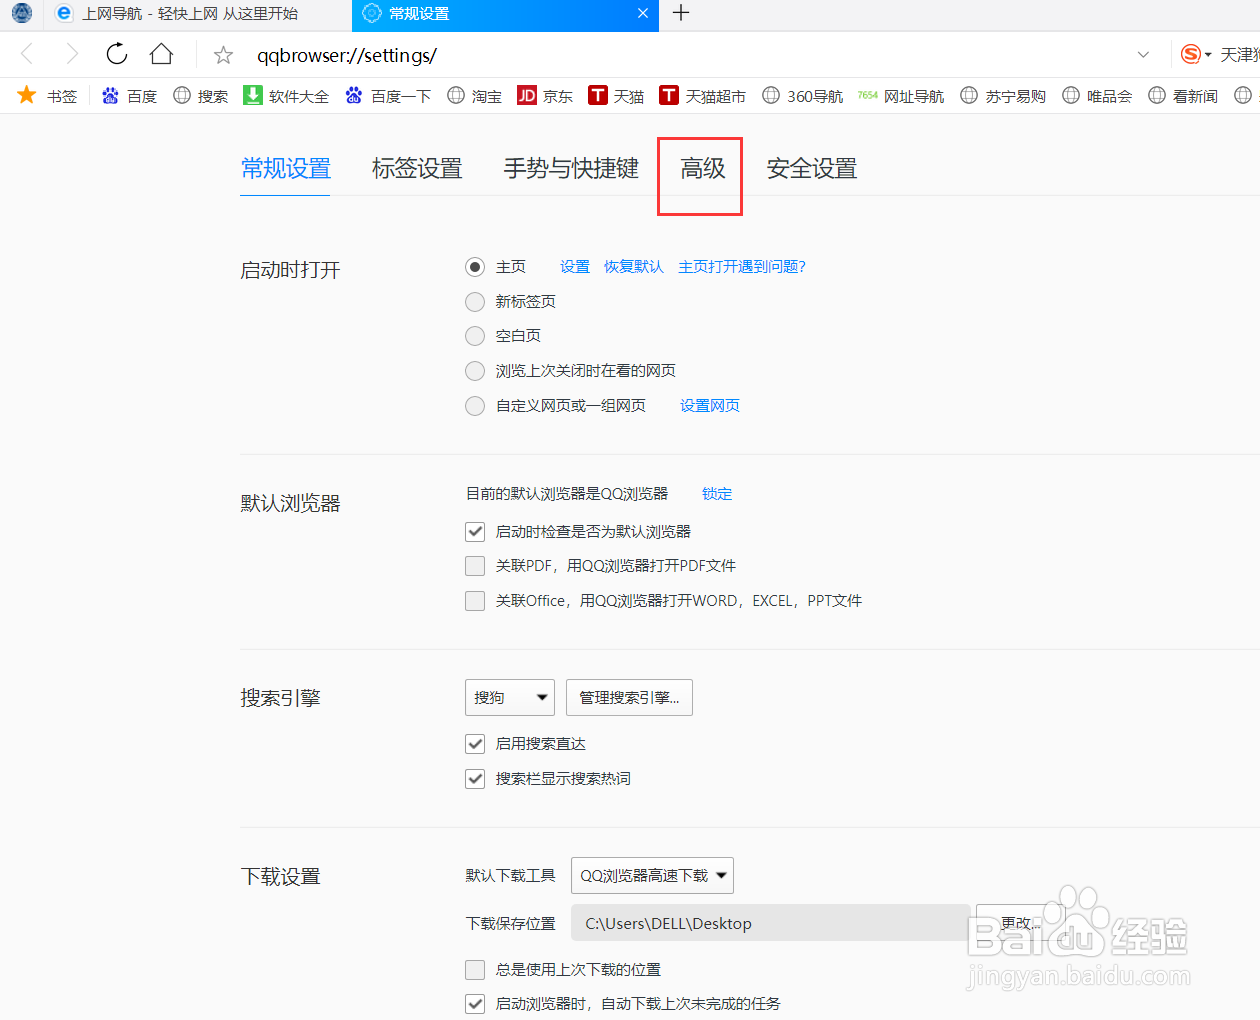The image size is (1260, 1020).
Task: Click the 360导航 bookmark icon
Action: [771, 95]
